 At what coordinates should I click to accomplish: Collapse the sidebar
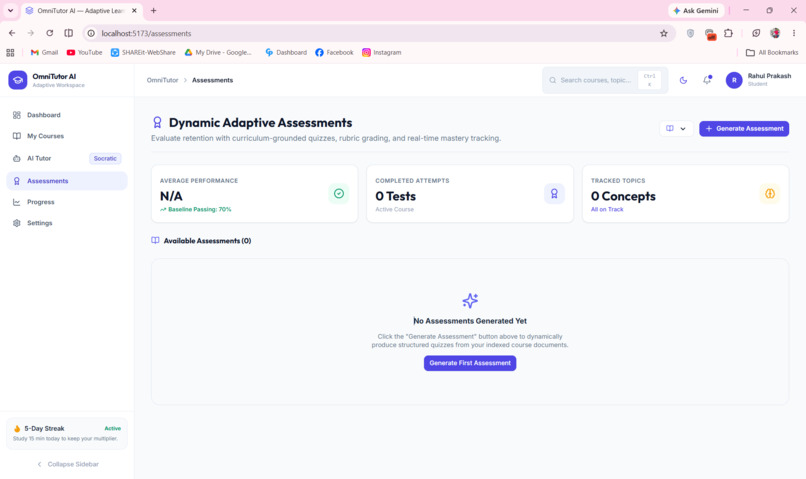pos(67,464)
